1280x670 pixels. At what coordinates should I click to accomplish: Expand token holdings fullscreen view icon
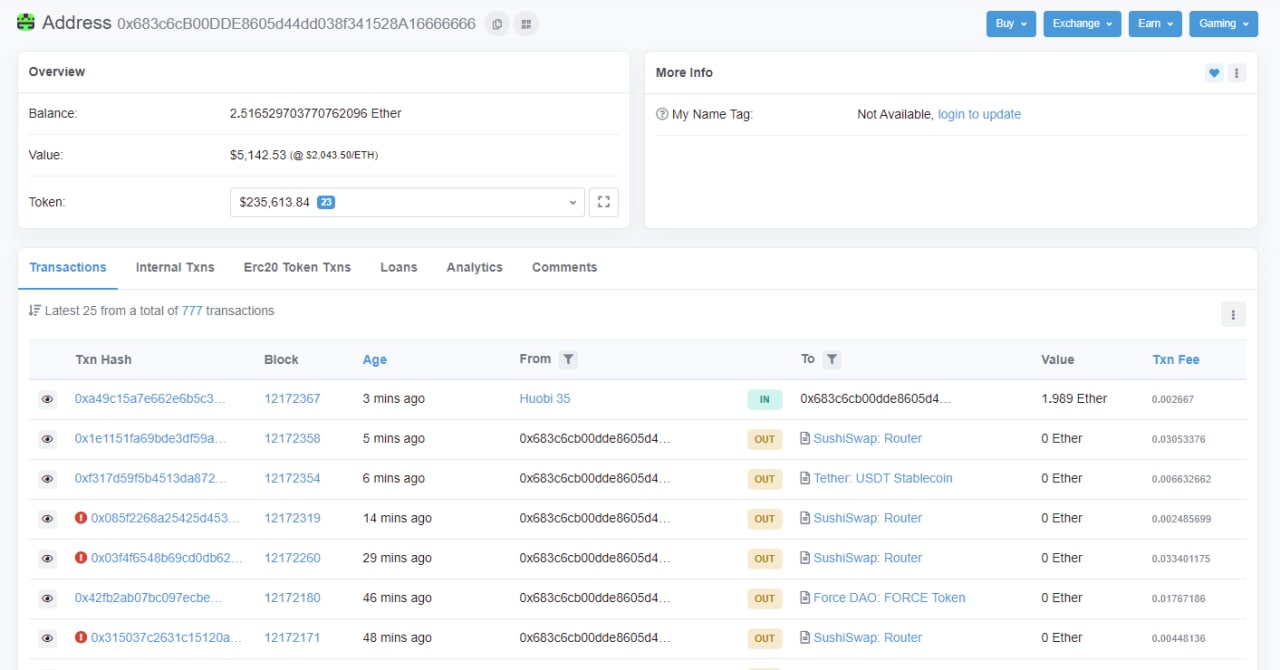click(x=604, y=202)
